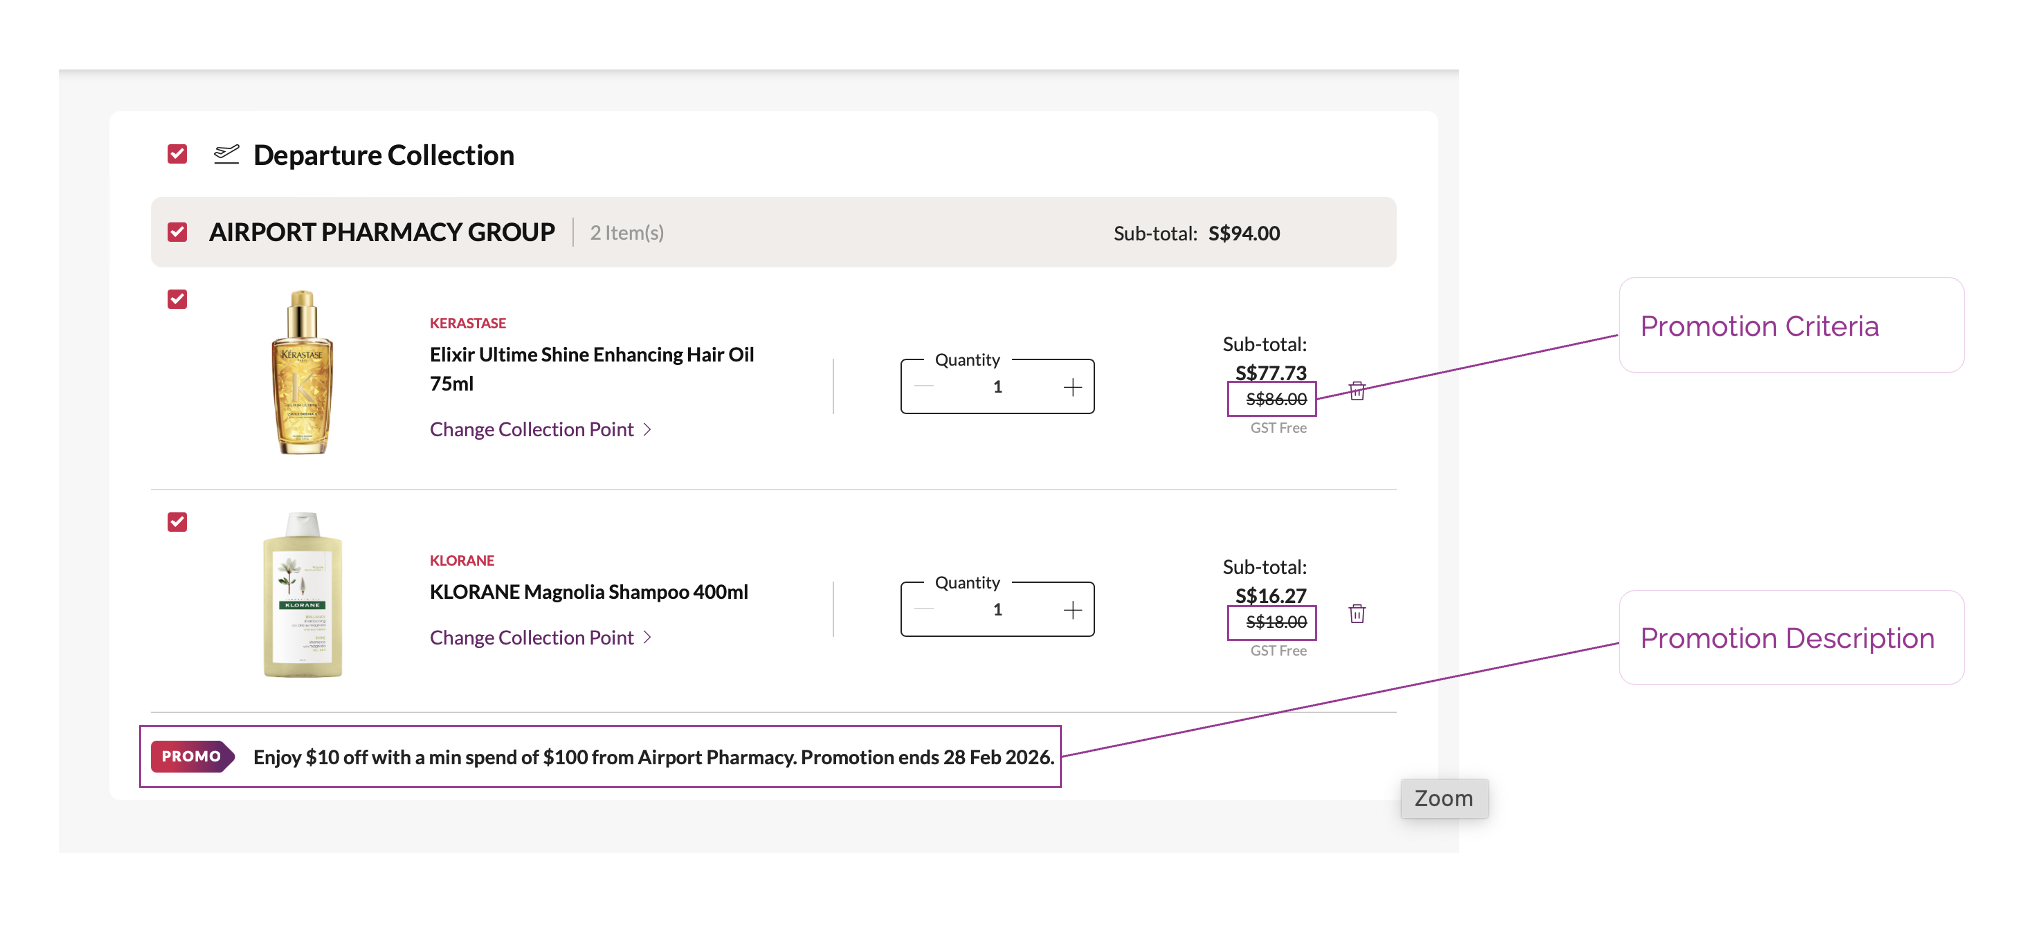Viewport: 2040px width, 930px height.
Task: Remove the Klorane shampoo with trash icon
Action: (1357, 614)
